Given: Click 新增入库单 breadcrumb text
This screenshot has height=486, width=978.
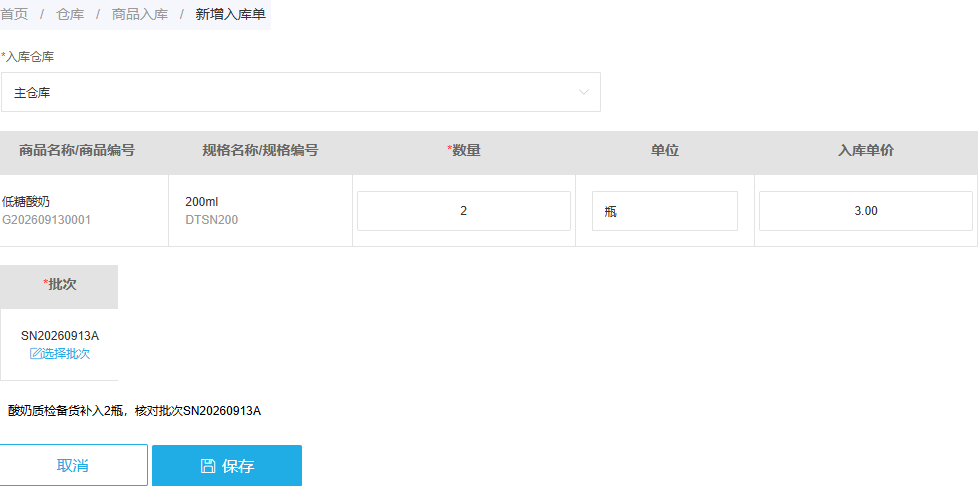Looking at the screenshot, I should click(x=230, y=14).
